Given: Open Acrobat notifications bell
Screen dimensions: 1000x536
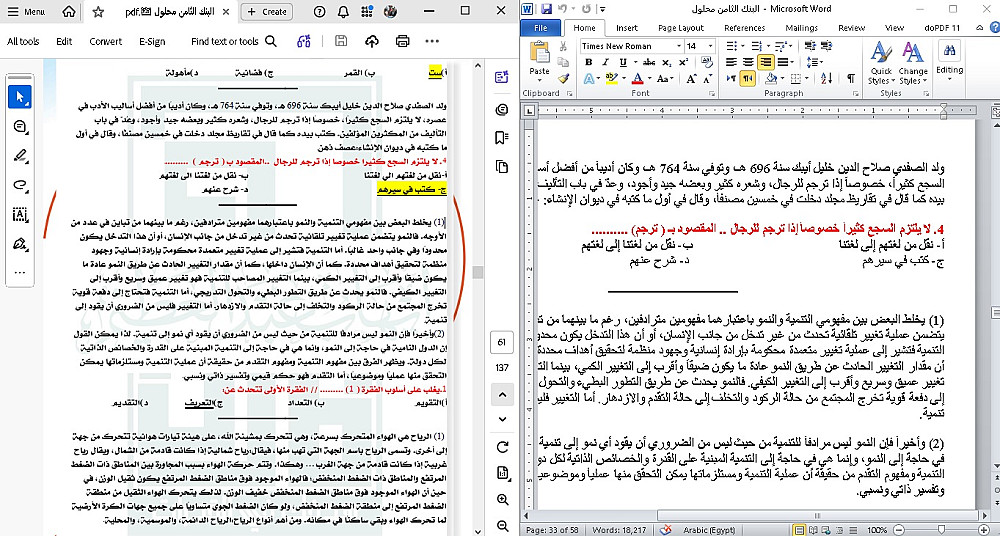Looking at the screenshot, I should coord(343,11).
